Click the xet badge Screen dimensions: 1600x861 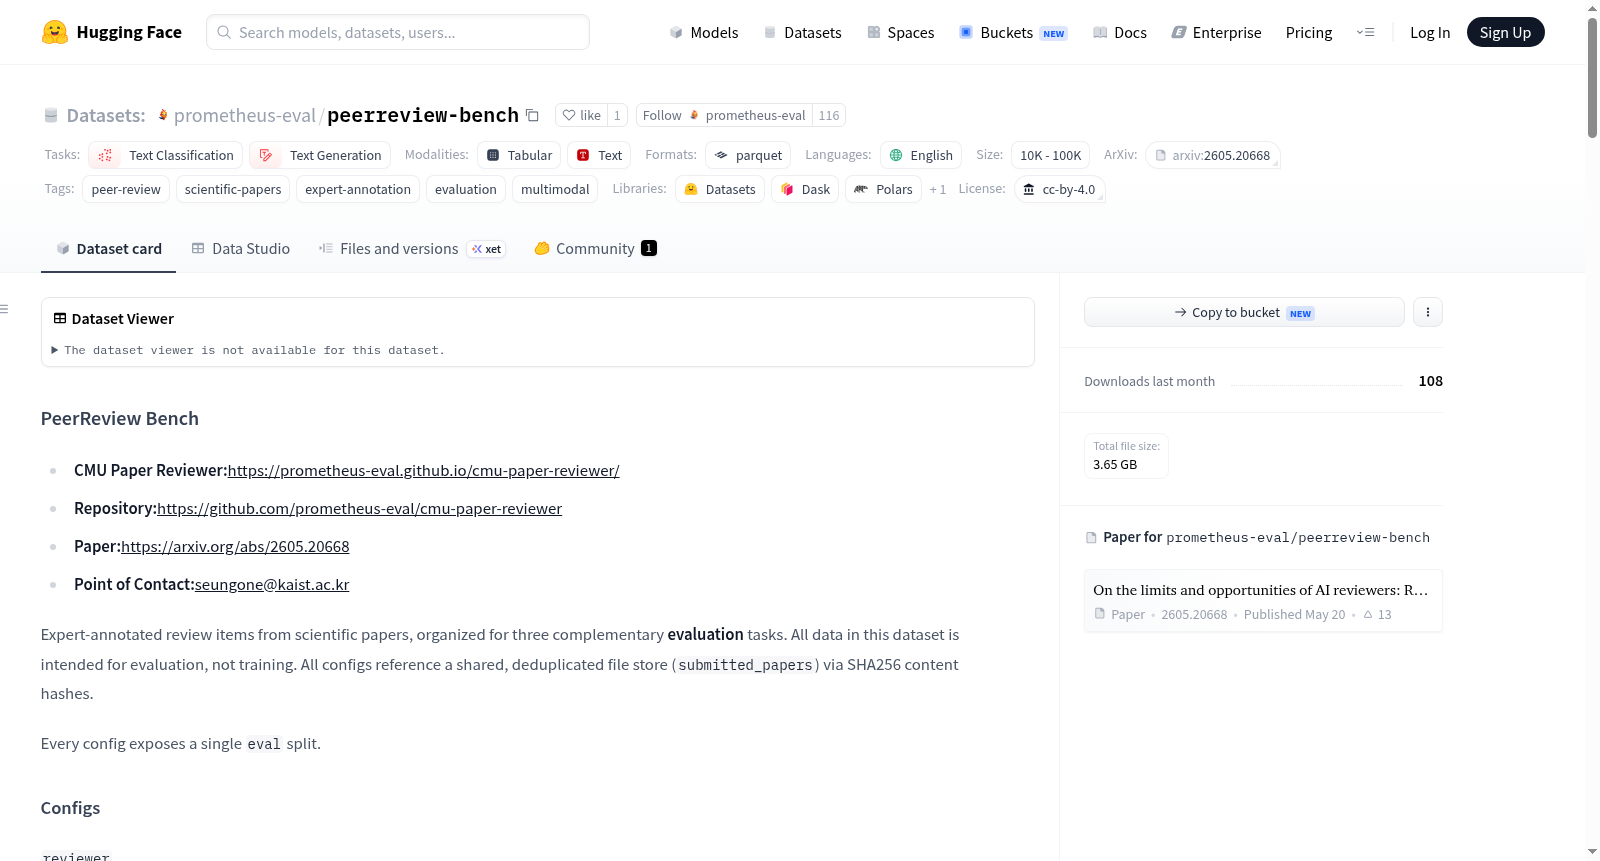(486, 249)
